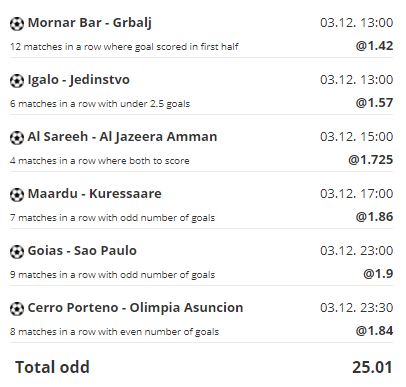Open the Maardu - Kuressaare match

tap(95, 194)
